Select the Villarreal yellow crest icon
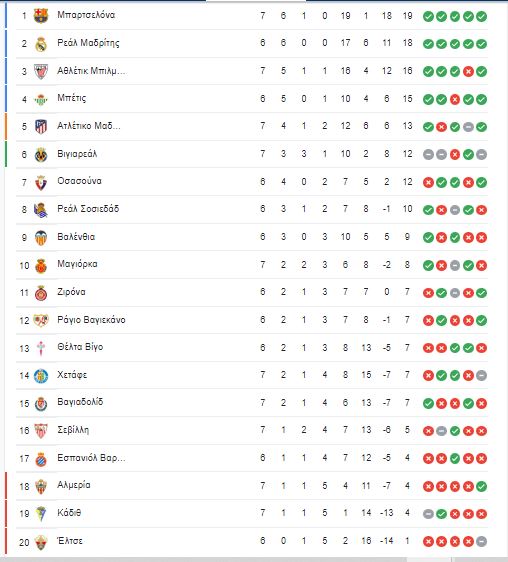508x562 pixels. coord(41,154)
